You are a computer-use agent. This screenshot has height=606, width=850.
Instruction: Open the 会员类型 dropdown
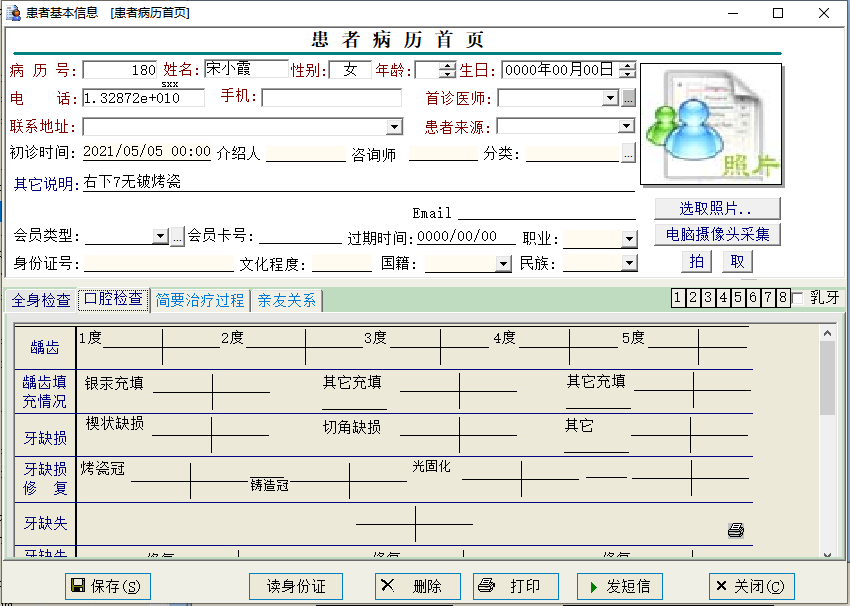(160, 236)
